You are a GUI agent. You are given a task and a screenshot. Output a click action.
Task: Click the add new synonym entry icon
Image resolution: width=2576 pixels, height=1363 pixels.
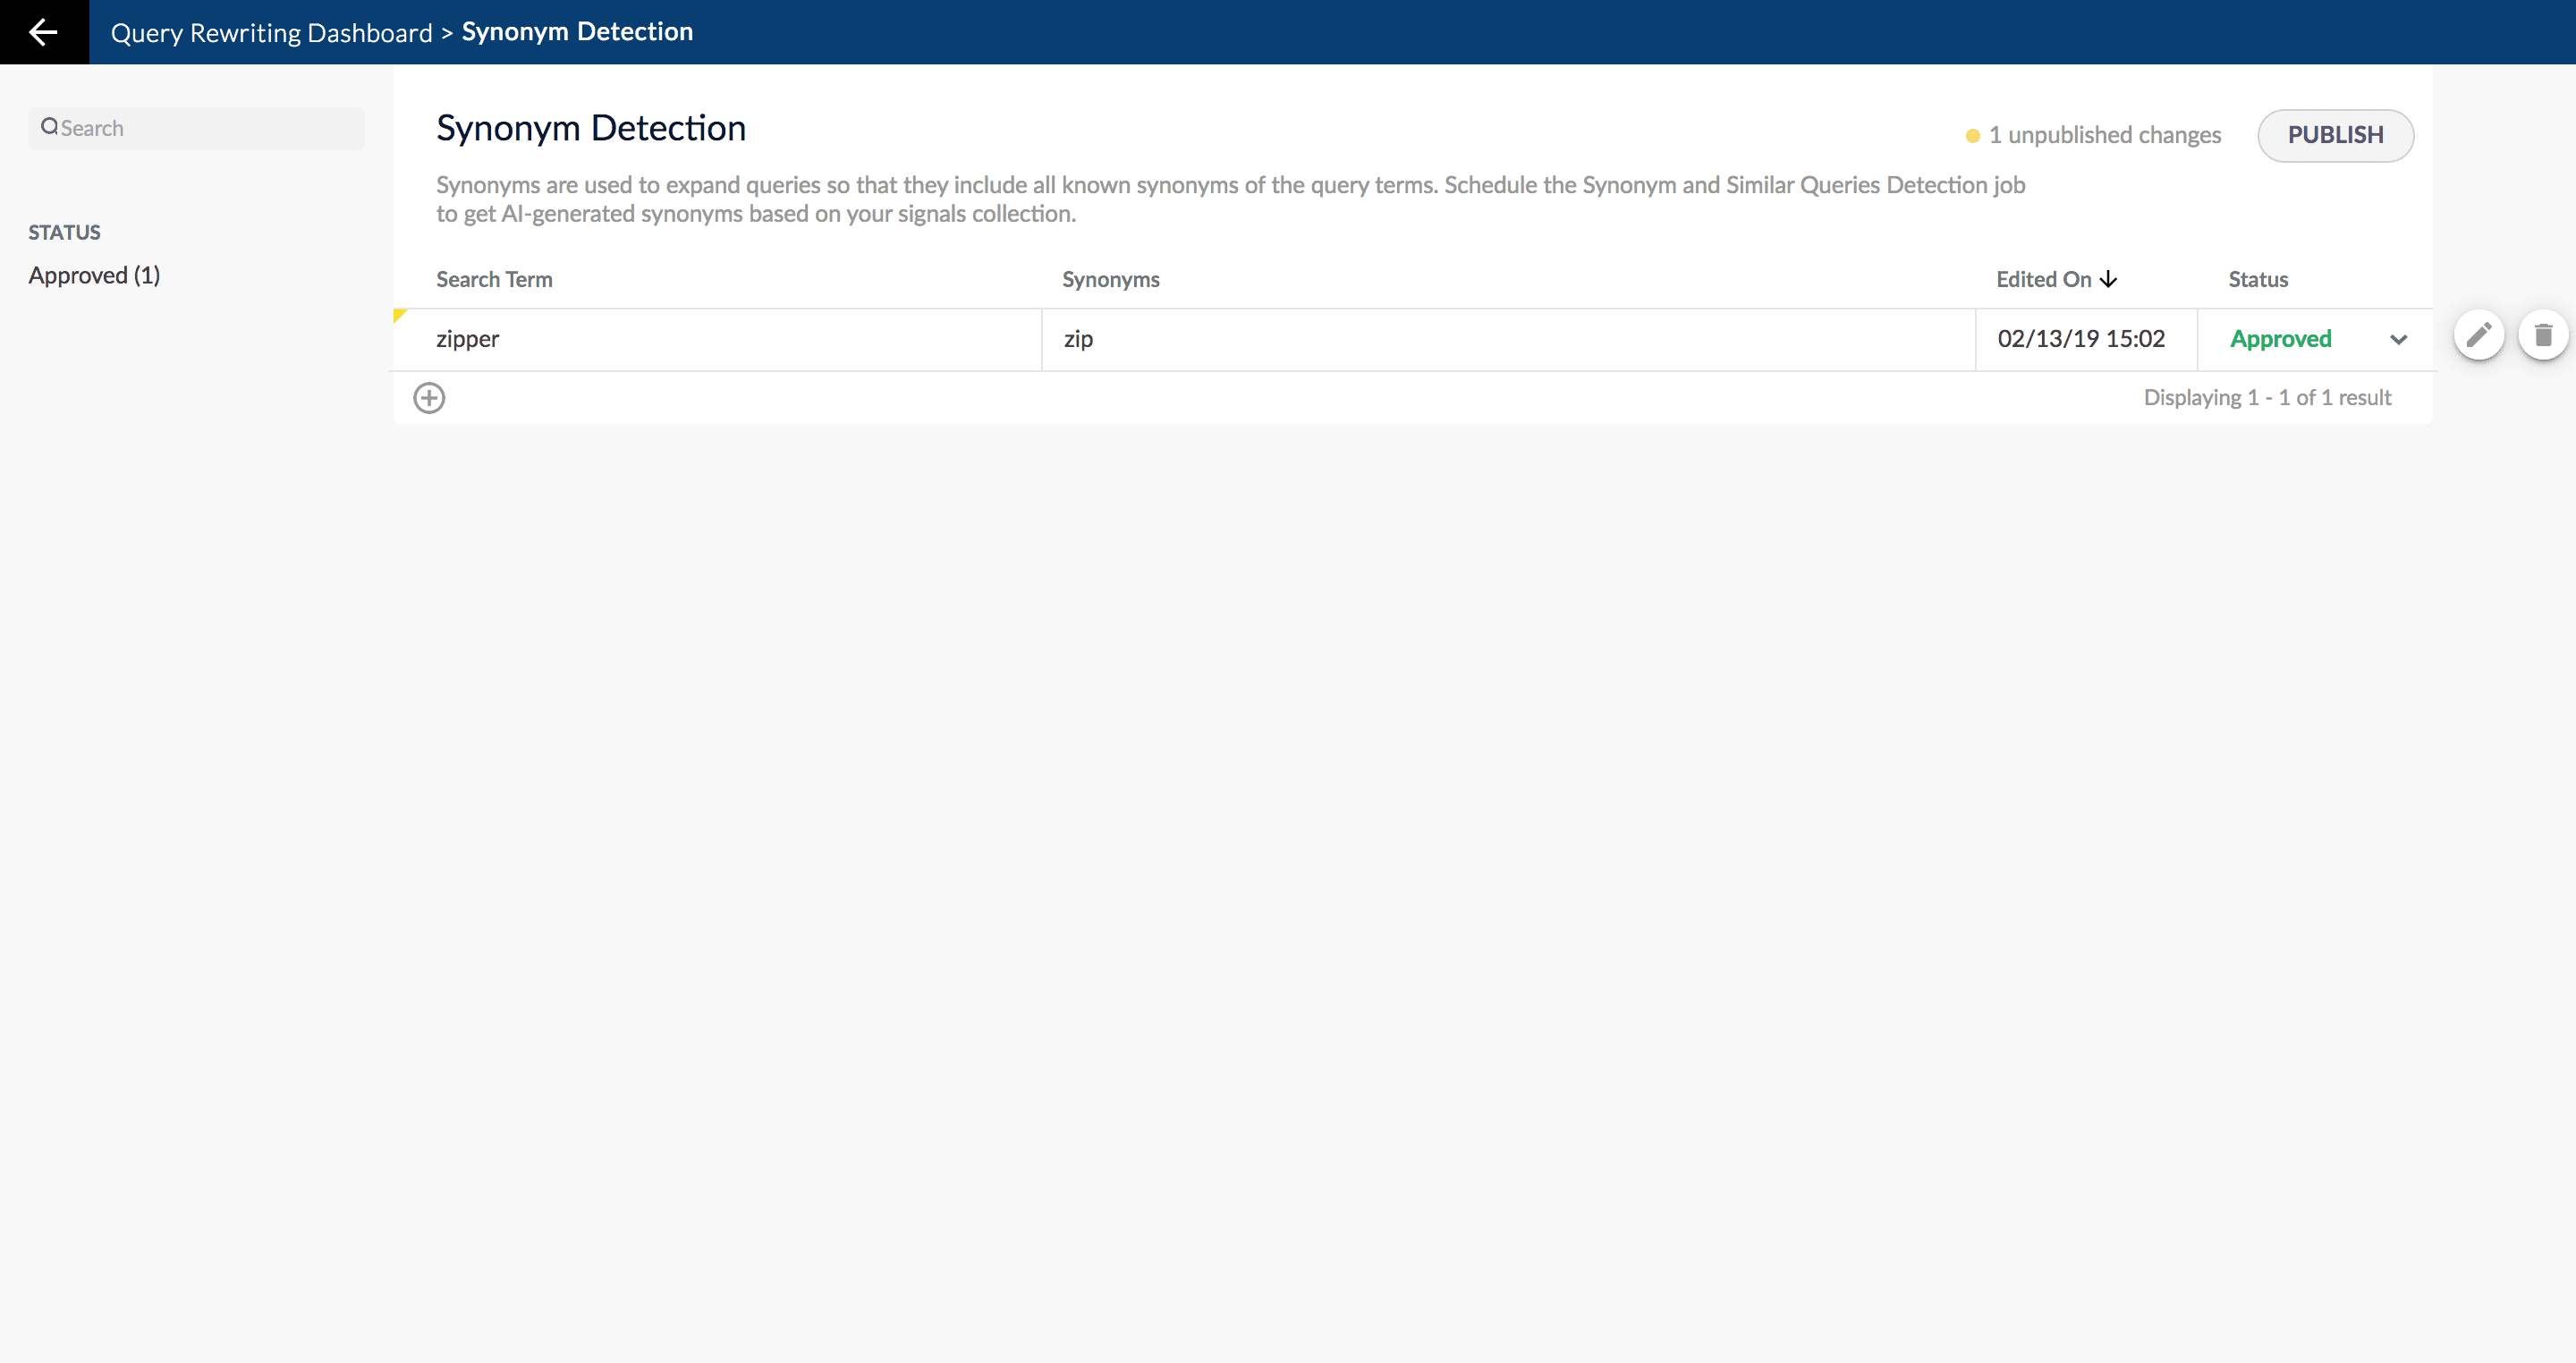tap(428, 397)
